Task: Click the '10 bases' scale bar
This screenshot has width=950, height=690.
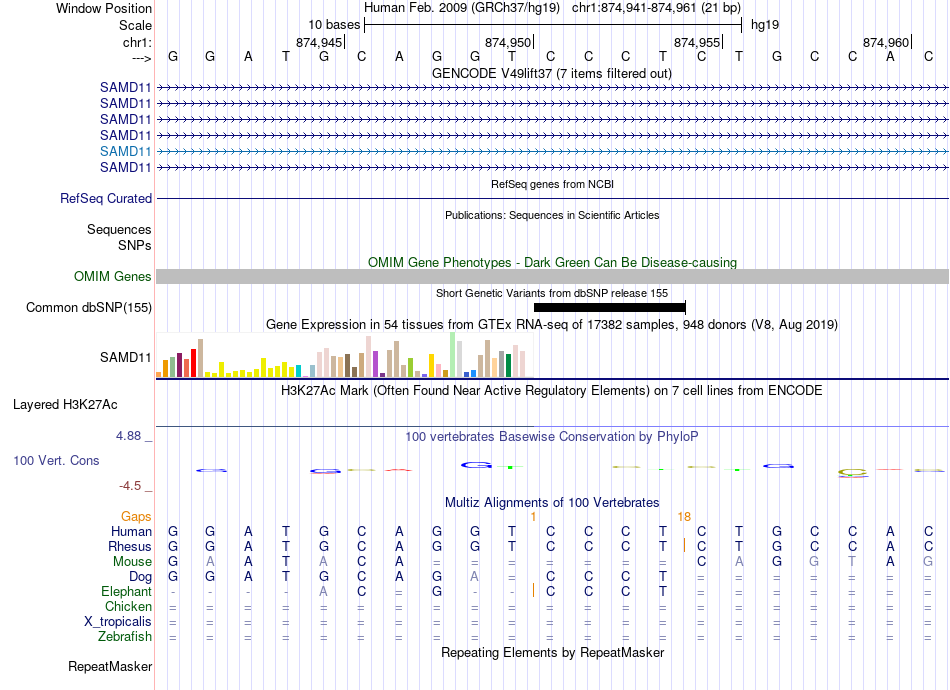Action: 553,25
